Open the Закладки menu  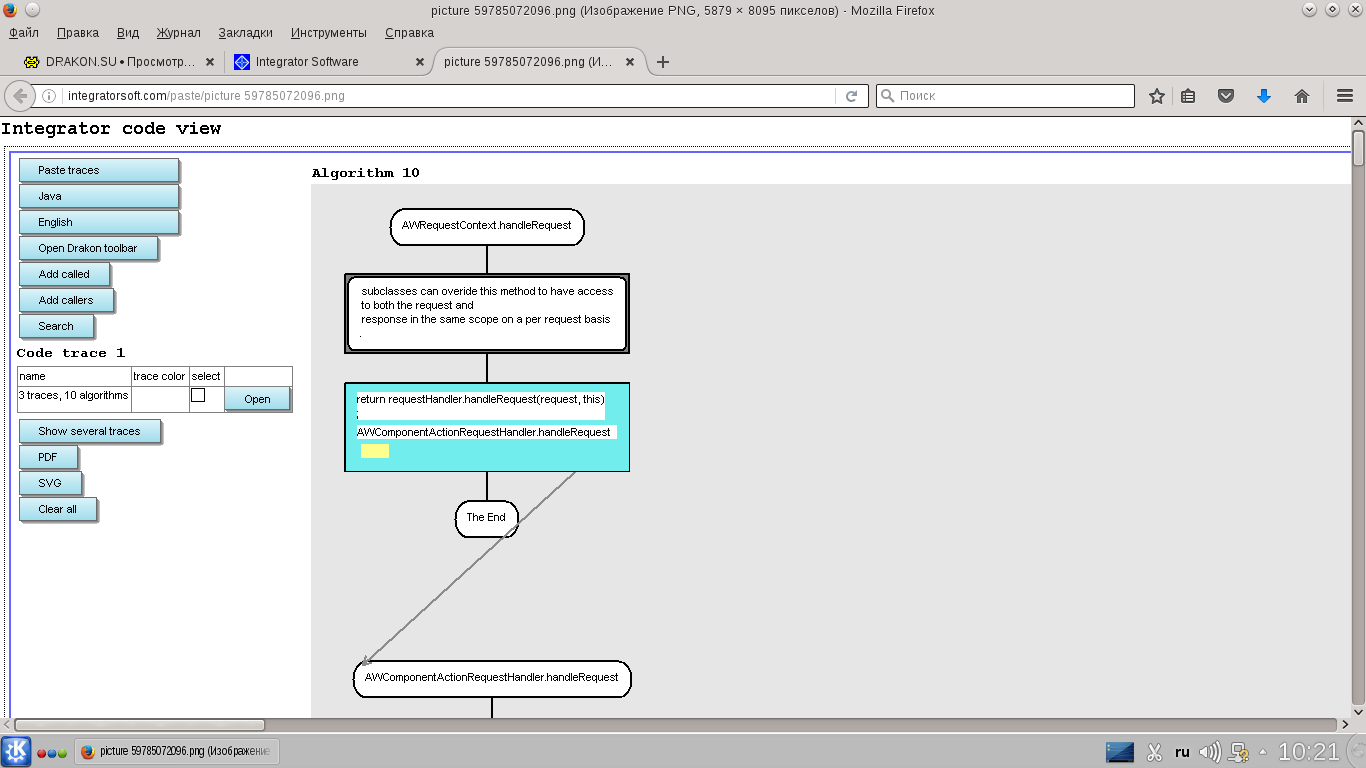tap(245, 33)
